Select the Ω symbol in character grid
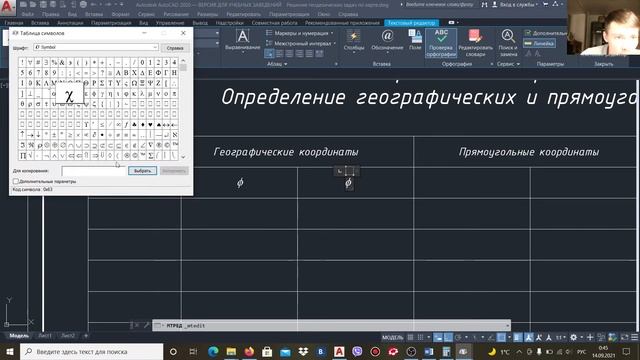 click(134, 83)
